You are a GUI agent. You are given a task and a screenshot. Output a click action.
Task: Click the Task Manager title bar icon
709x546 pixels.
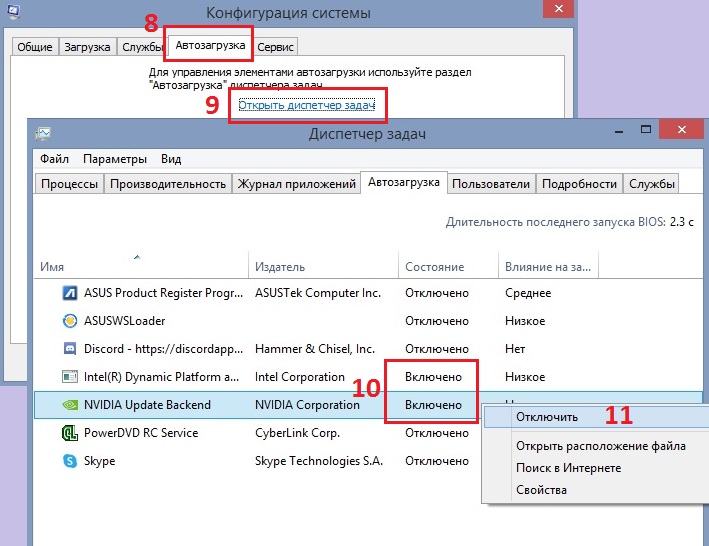click(x=44, y=133)
